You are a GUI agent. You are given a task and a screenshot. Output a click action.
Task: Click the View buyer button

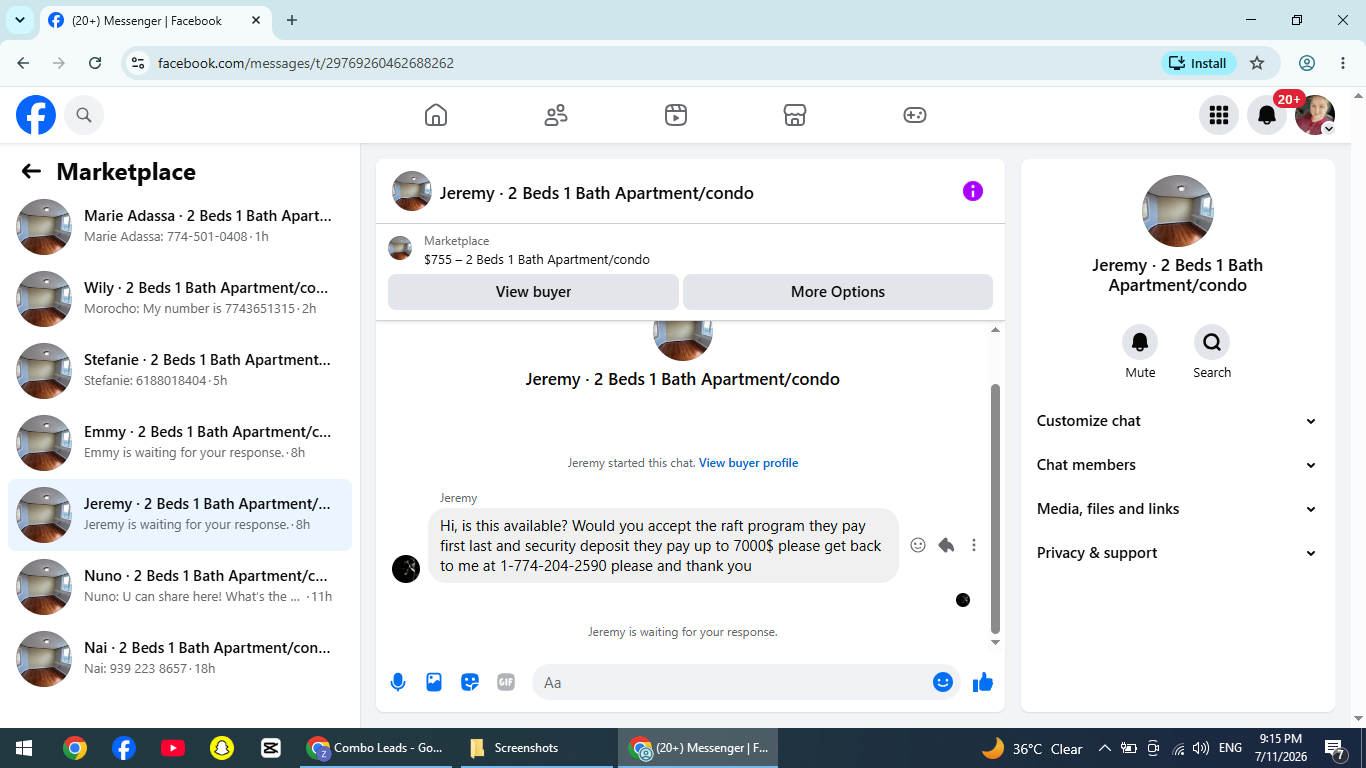click(x=533, y=292)
